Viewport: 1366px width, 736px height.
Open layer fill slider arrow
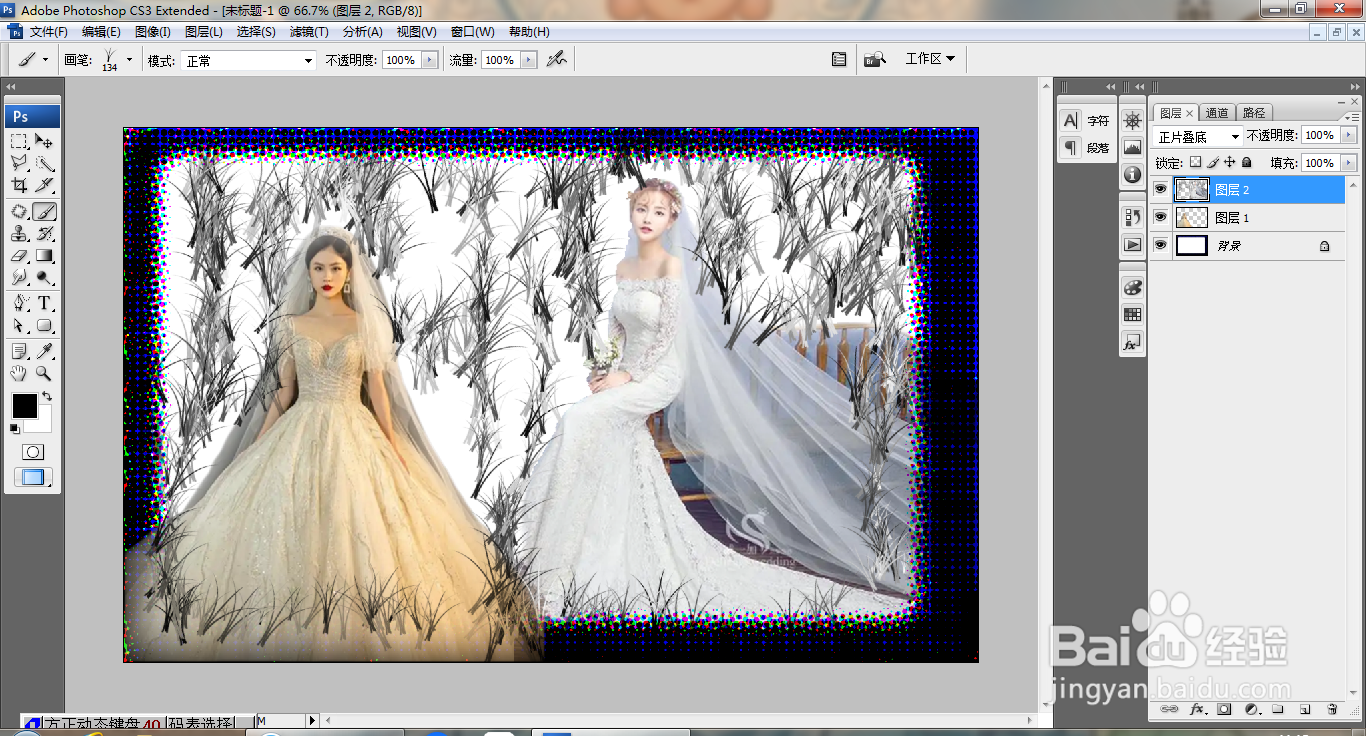[x=1349, y=163]
